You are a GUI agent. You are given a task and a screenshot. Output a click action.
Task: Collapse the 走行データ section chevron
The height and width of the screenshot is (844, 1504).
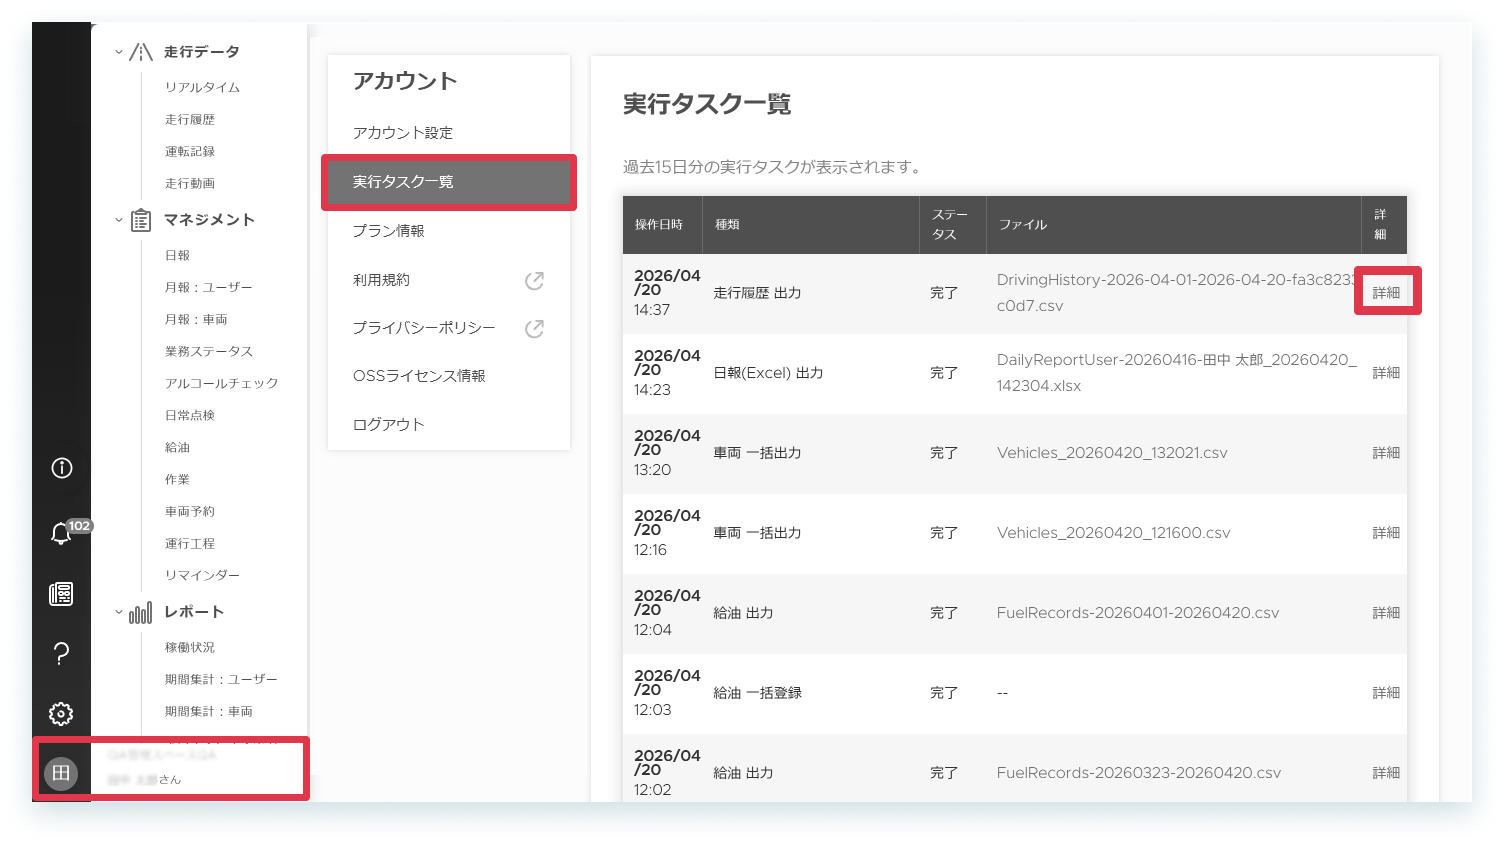coord(118,52)
